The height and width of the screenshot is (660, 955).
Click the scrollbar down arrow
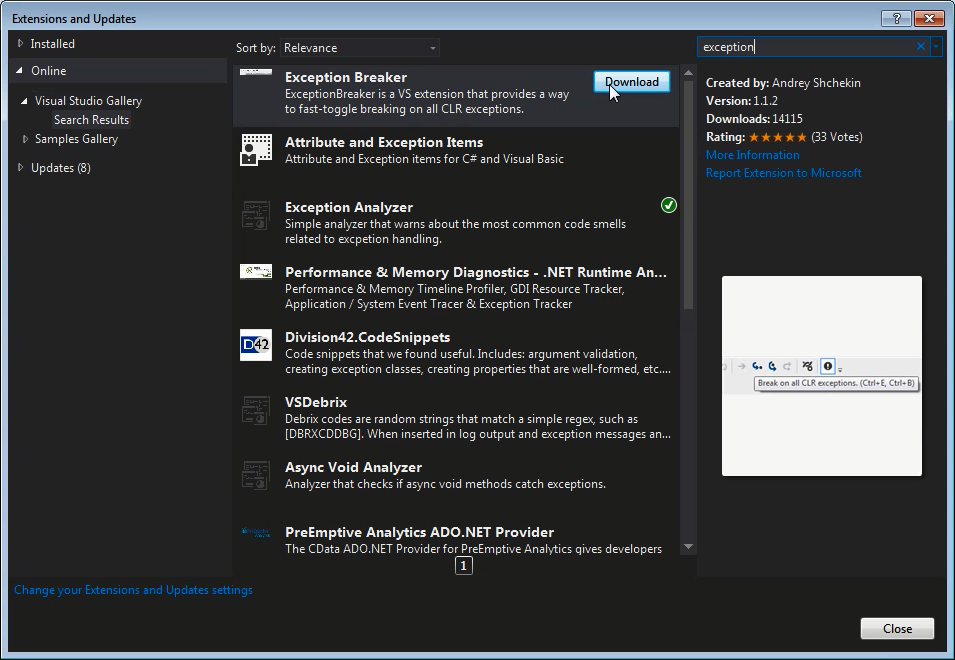click(688, 546)
